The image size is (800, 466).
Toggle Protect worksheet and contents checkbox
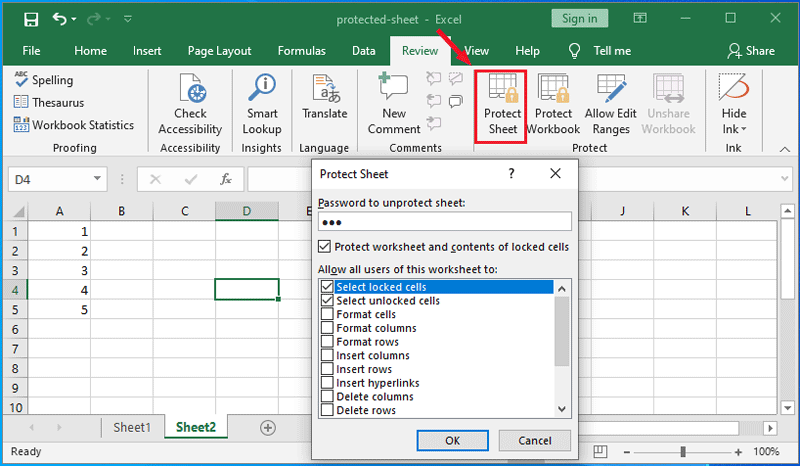[324, 247]
